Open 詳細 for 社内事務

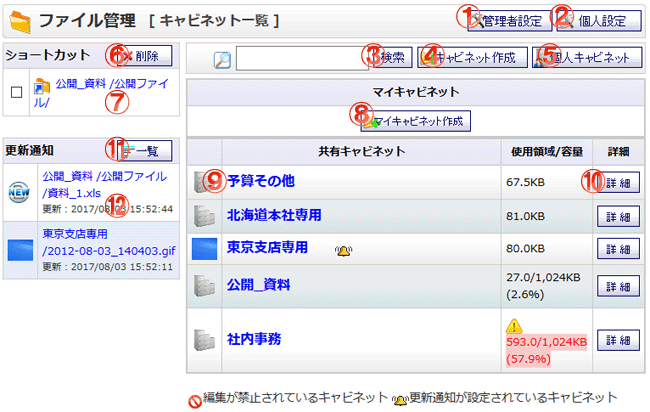618,340
